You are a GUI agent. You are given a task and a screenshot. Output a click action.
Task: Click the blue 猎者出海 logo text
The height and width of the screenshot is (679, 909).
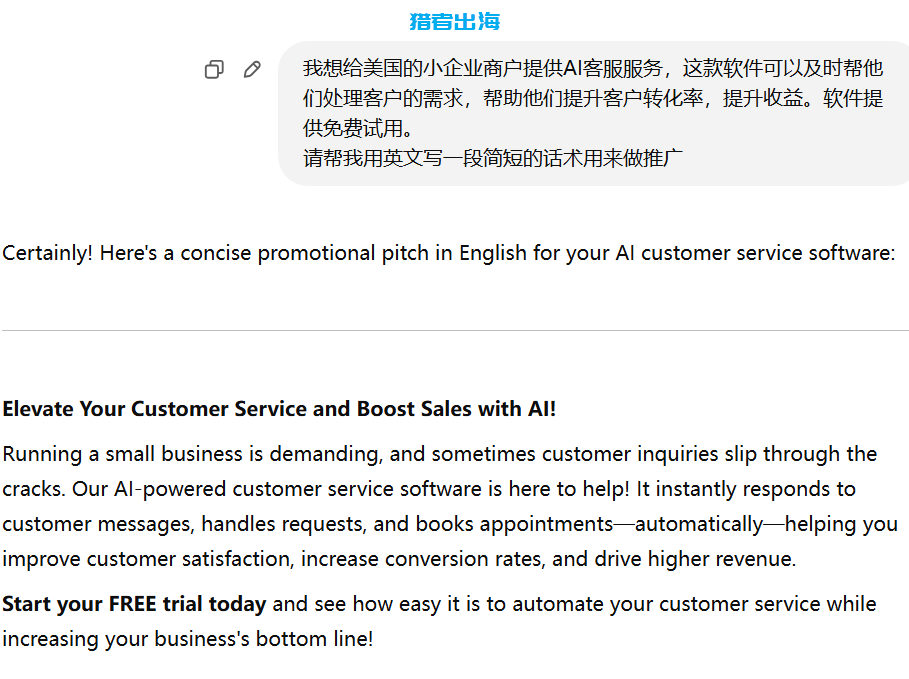[x=454, y=21]
